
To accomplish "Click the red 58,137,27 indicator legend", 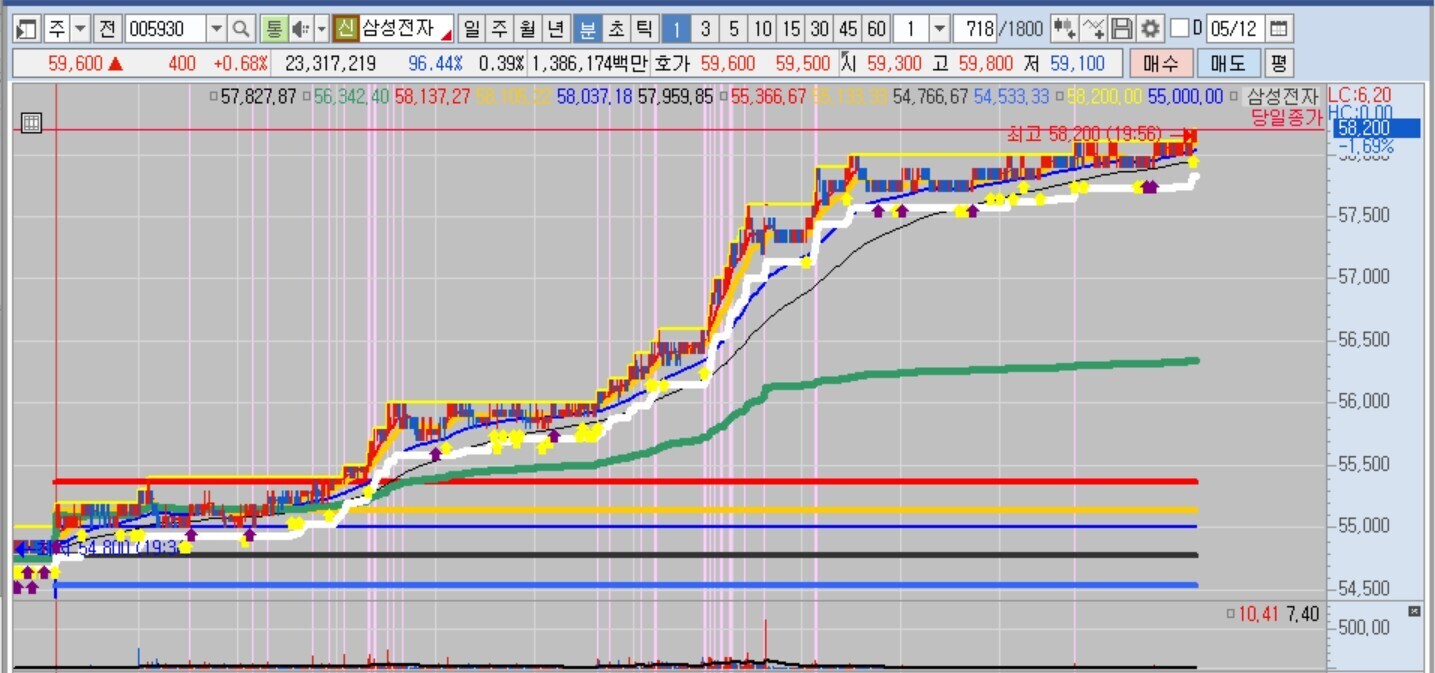I will (432, 97).
